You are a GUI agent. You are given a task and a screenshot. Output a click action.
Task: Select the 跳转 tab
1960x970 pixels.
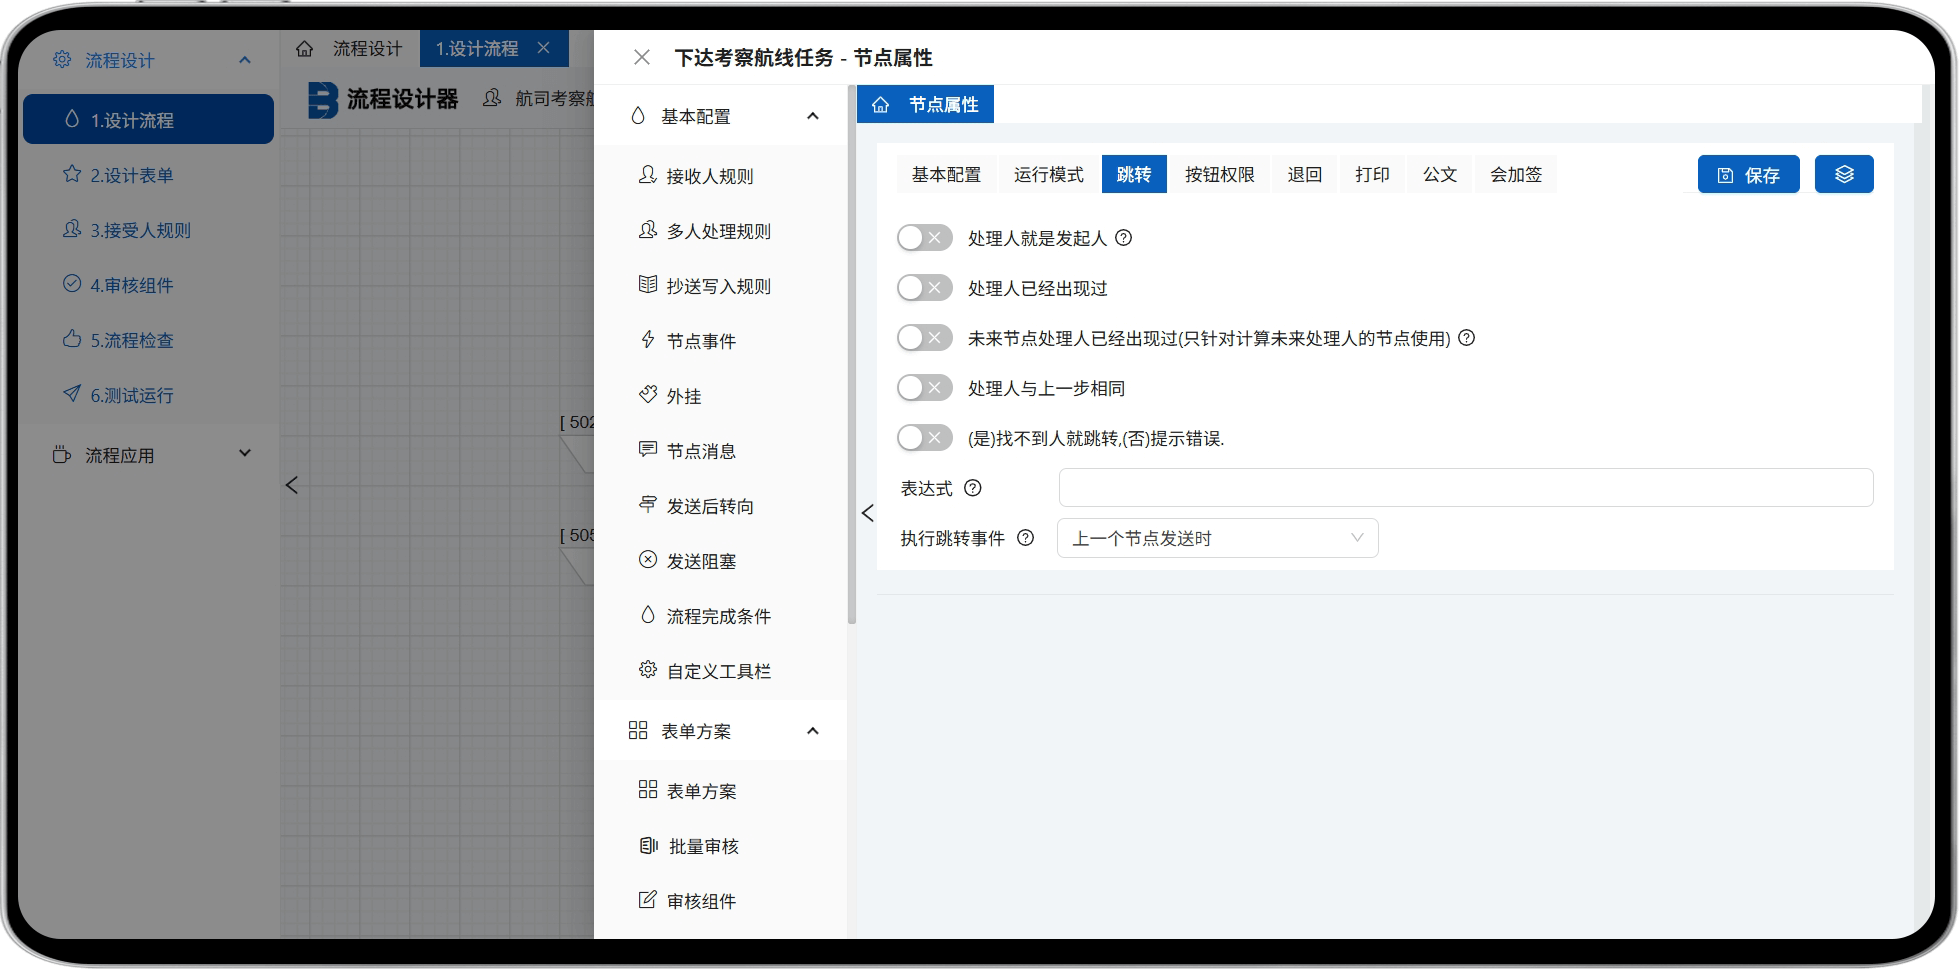pyautogui.click(x=1134, y=174)
